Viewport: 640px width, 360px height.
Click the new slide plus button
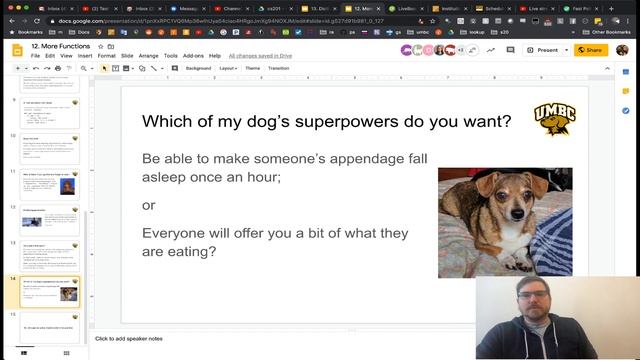pos(18,68)
